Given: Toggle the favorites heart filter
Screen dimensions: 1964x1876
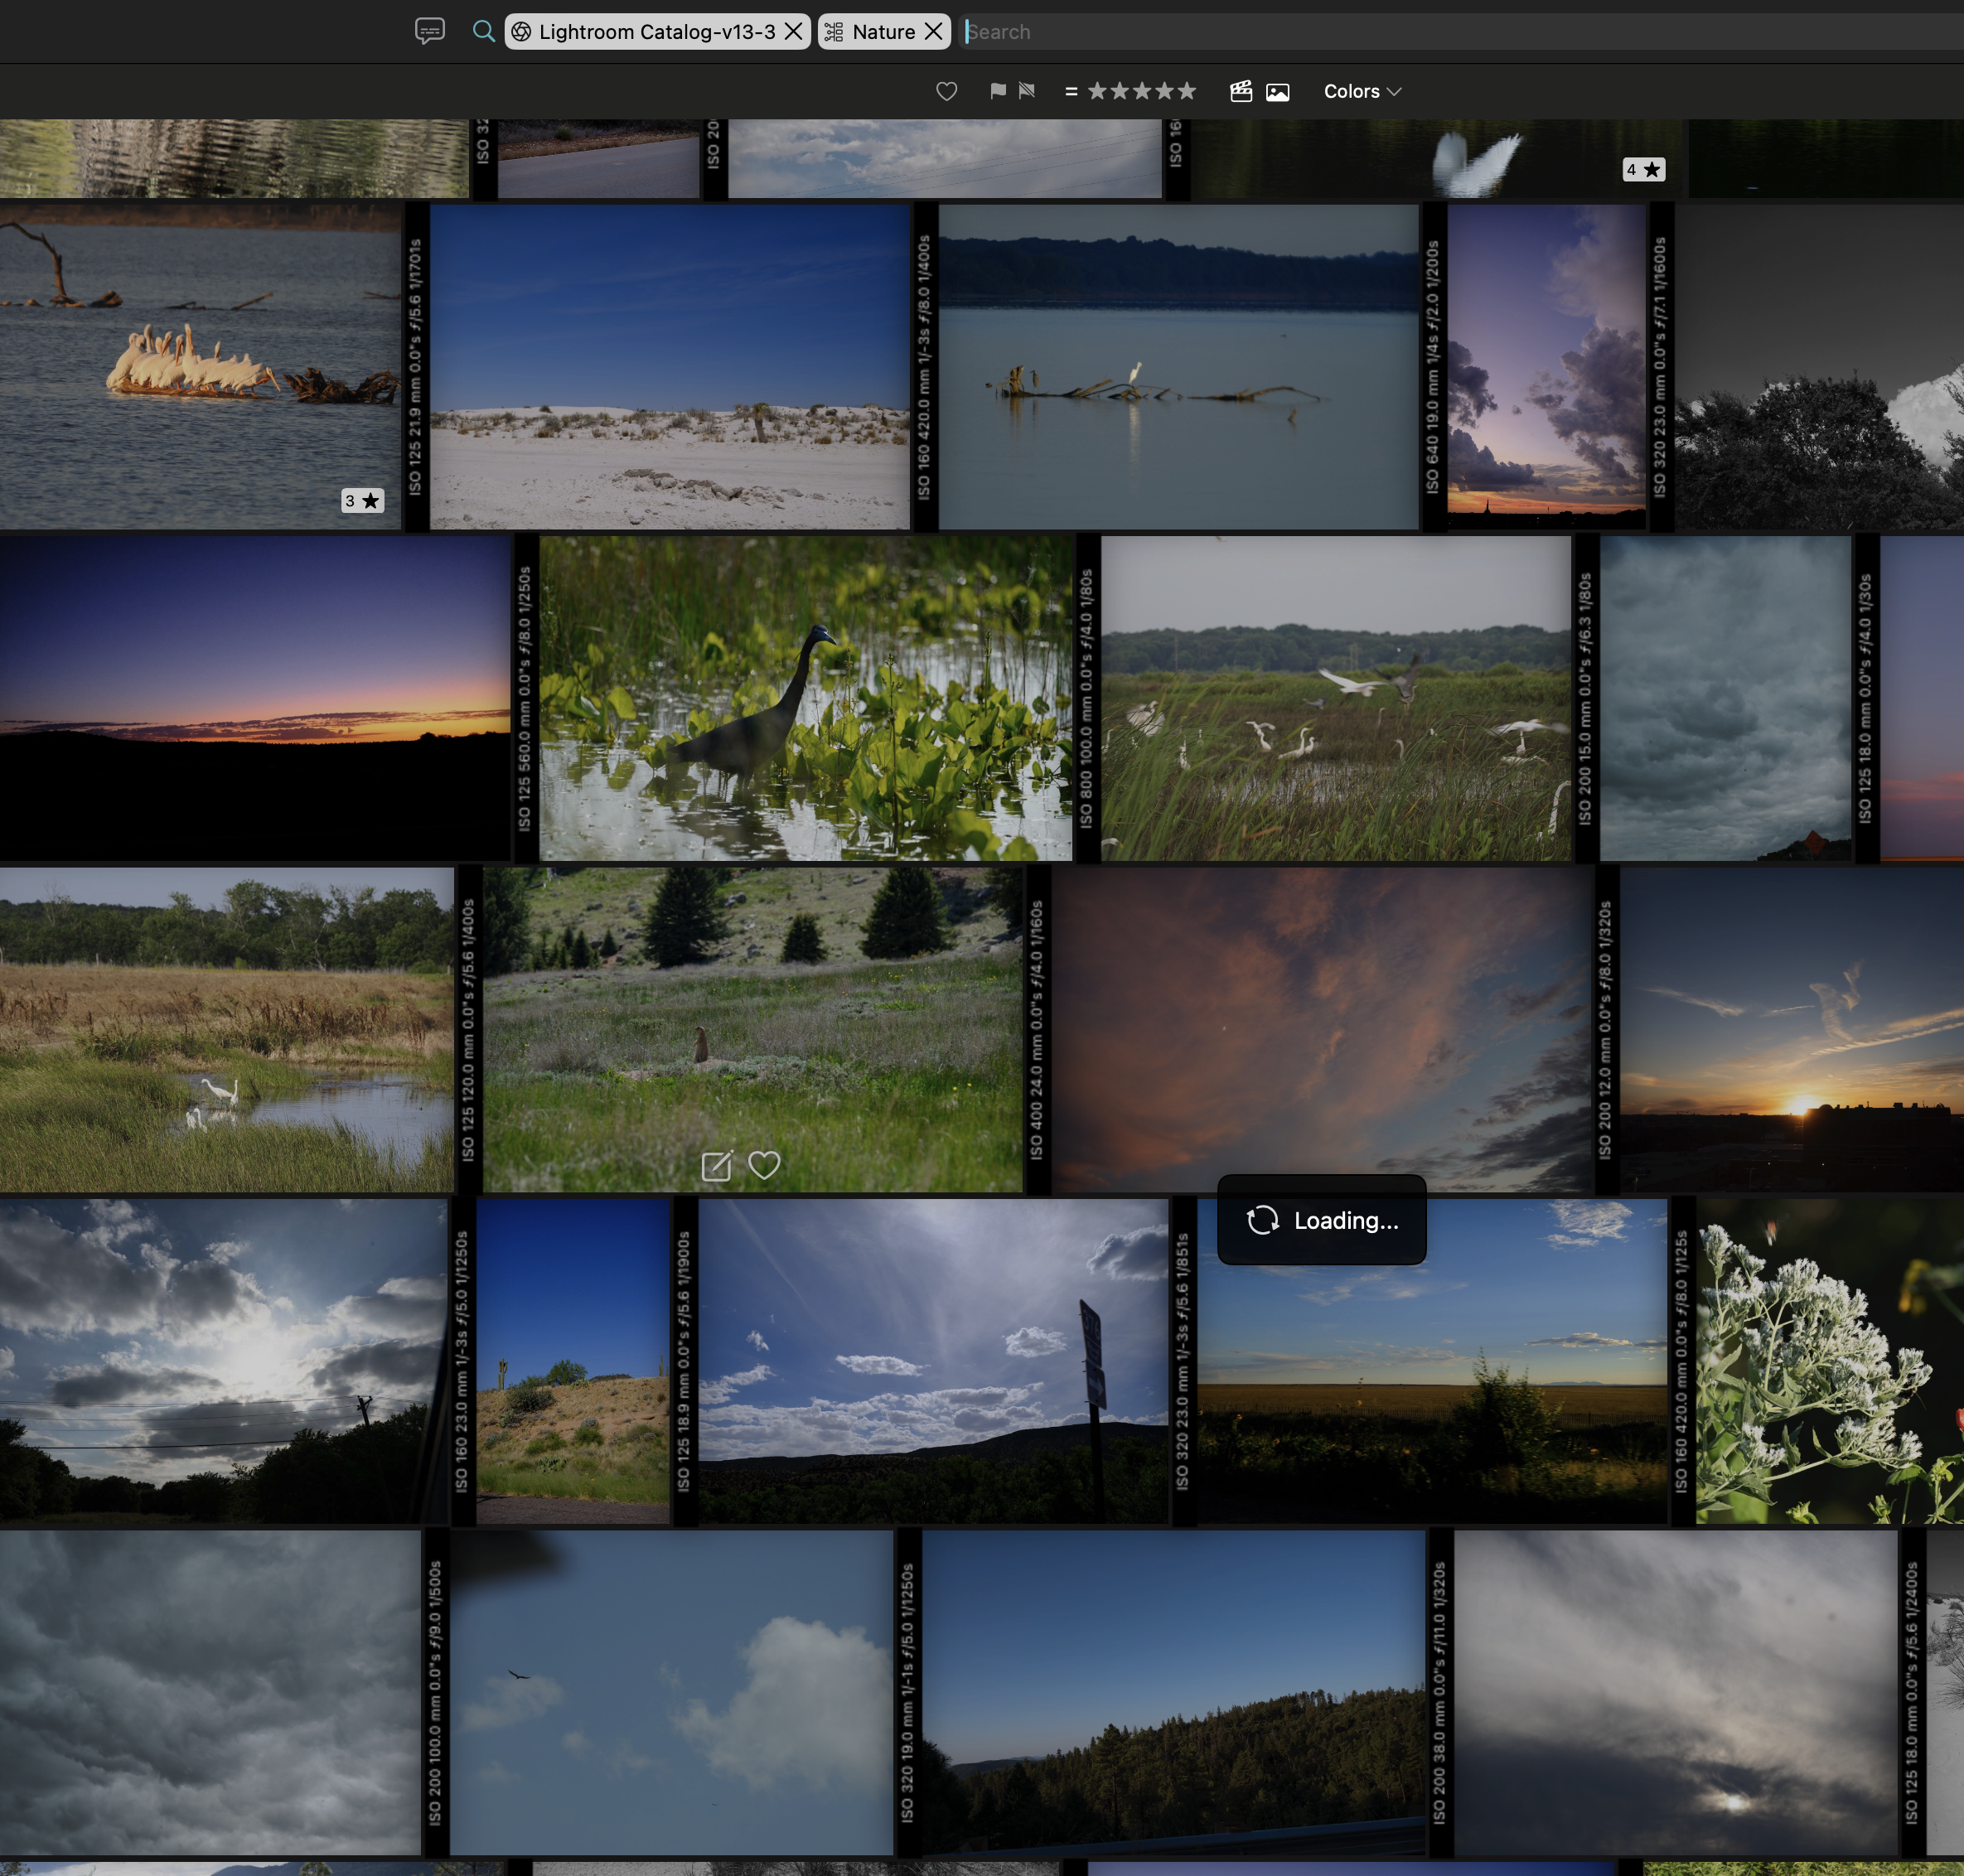Looking at the screenshot, I should click(x=946, y=91).
